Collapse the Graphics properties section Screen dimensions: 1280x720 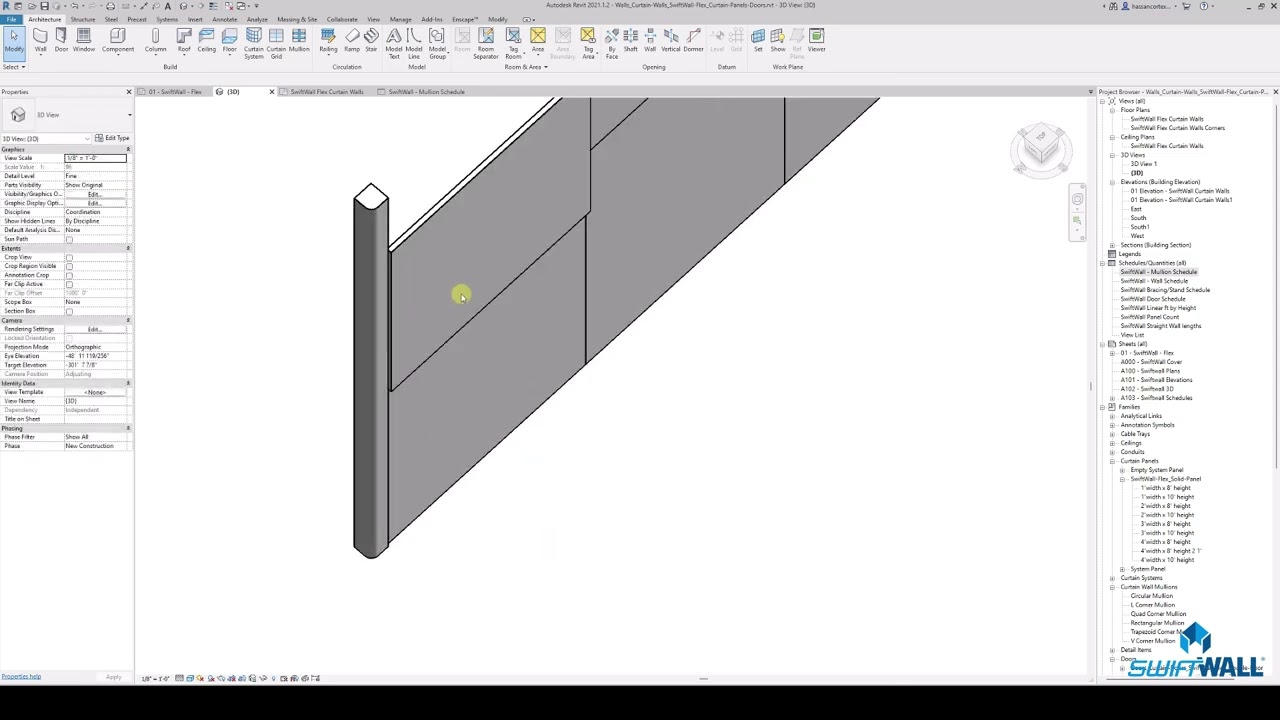tap(128, 149)
